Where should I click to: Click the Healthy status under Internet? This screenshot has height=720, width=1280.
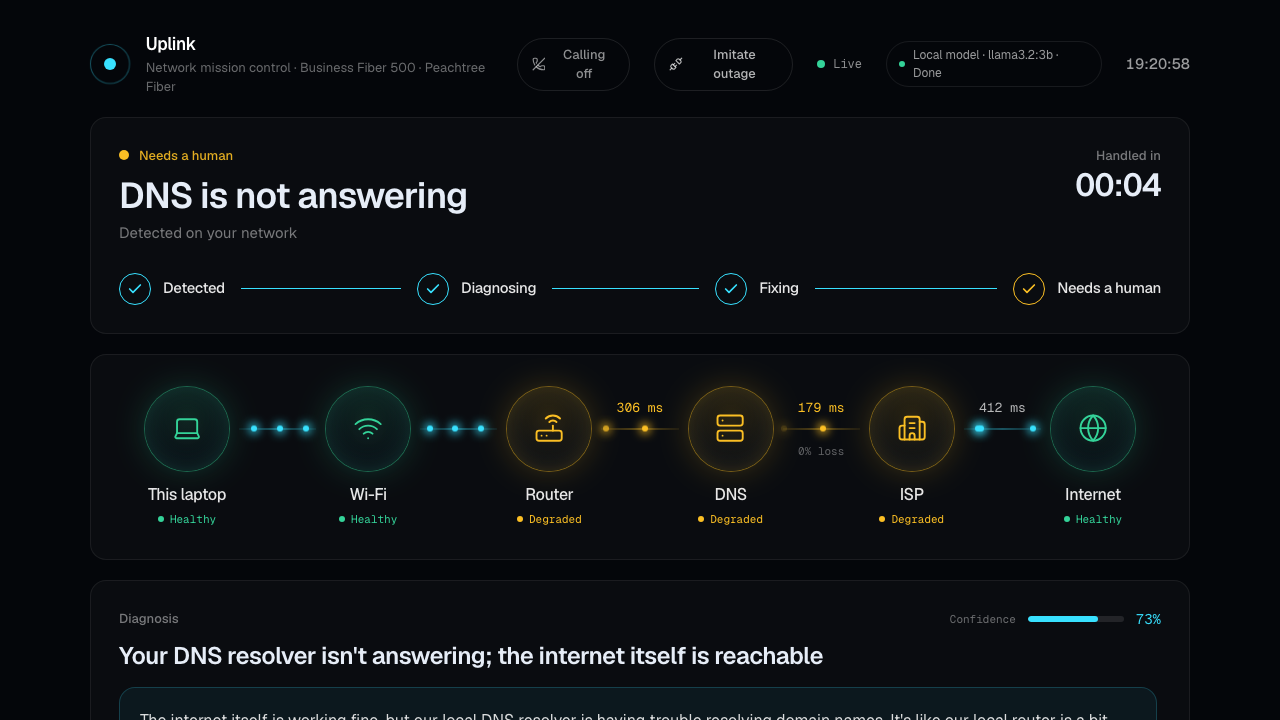(1093, 519)
